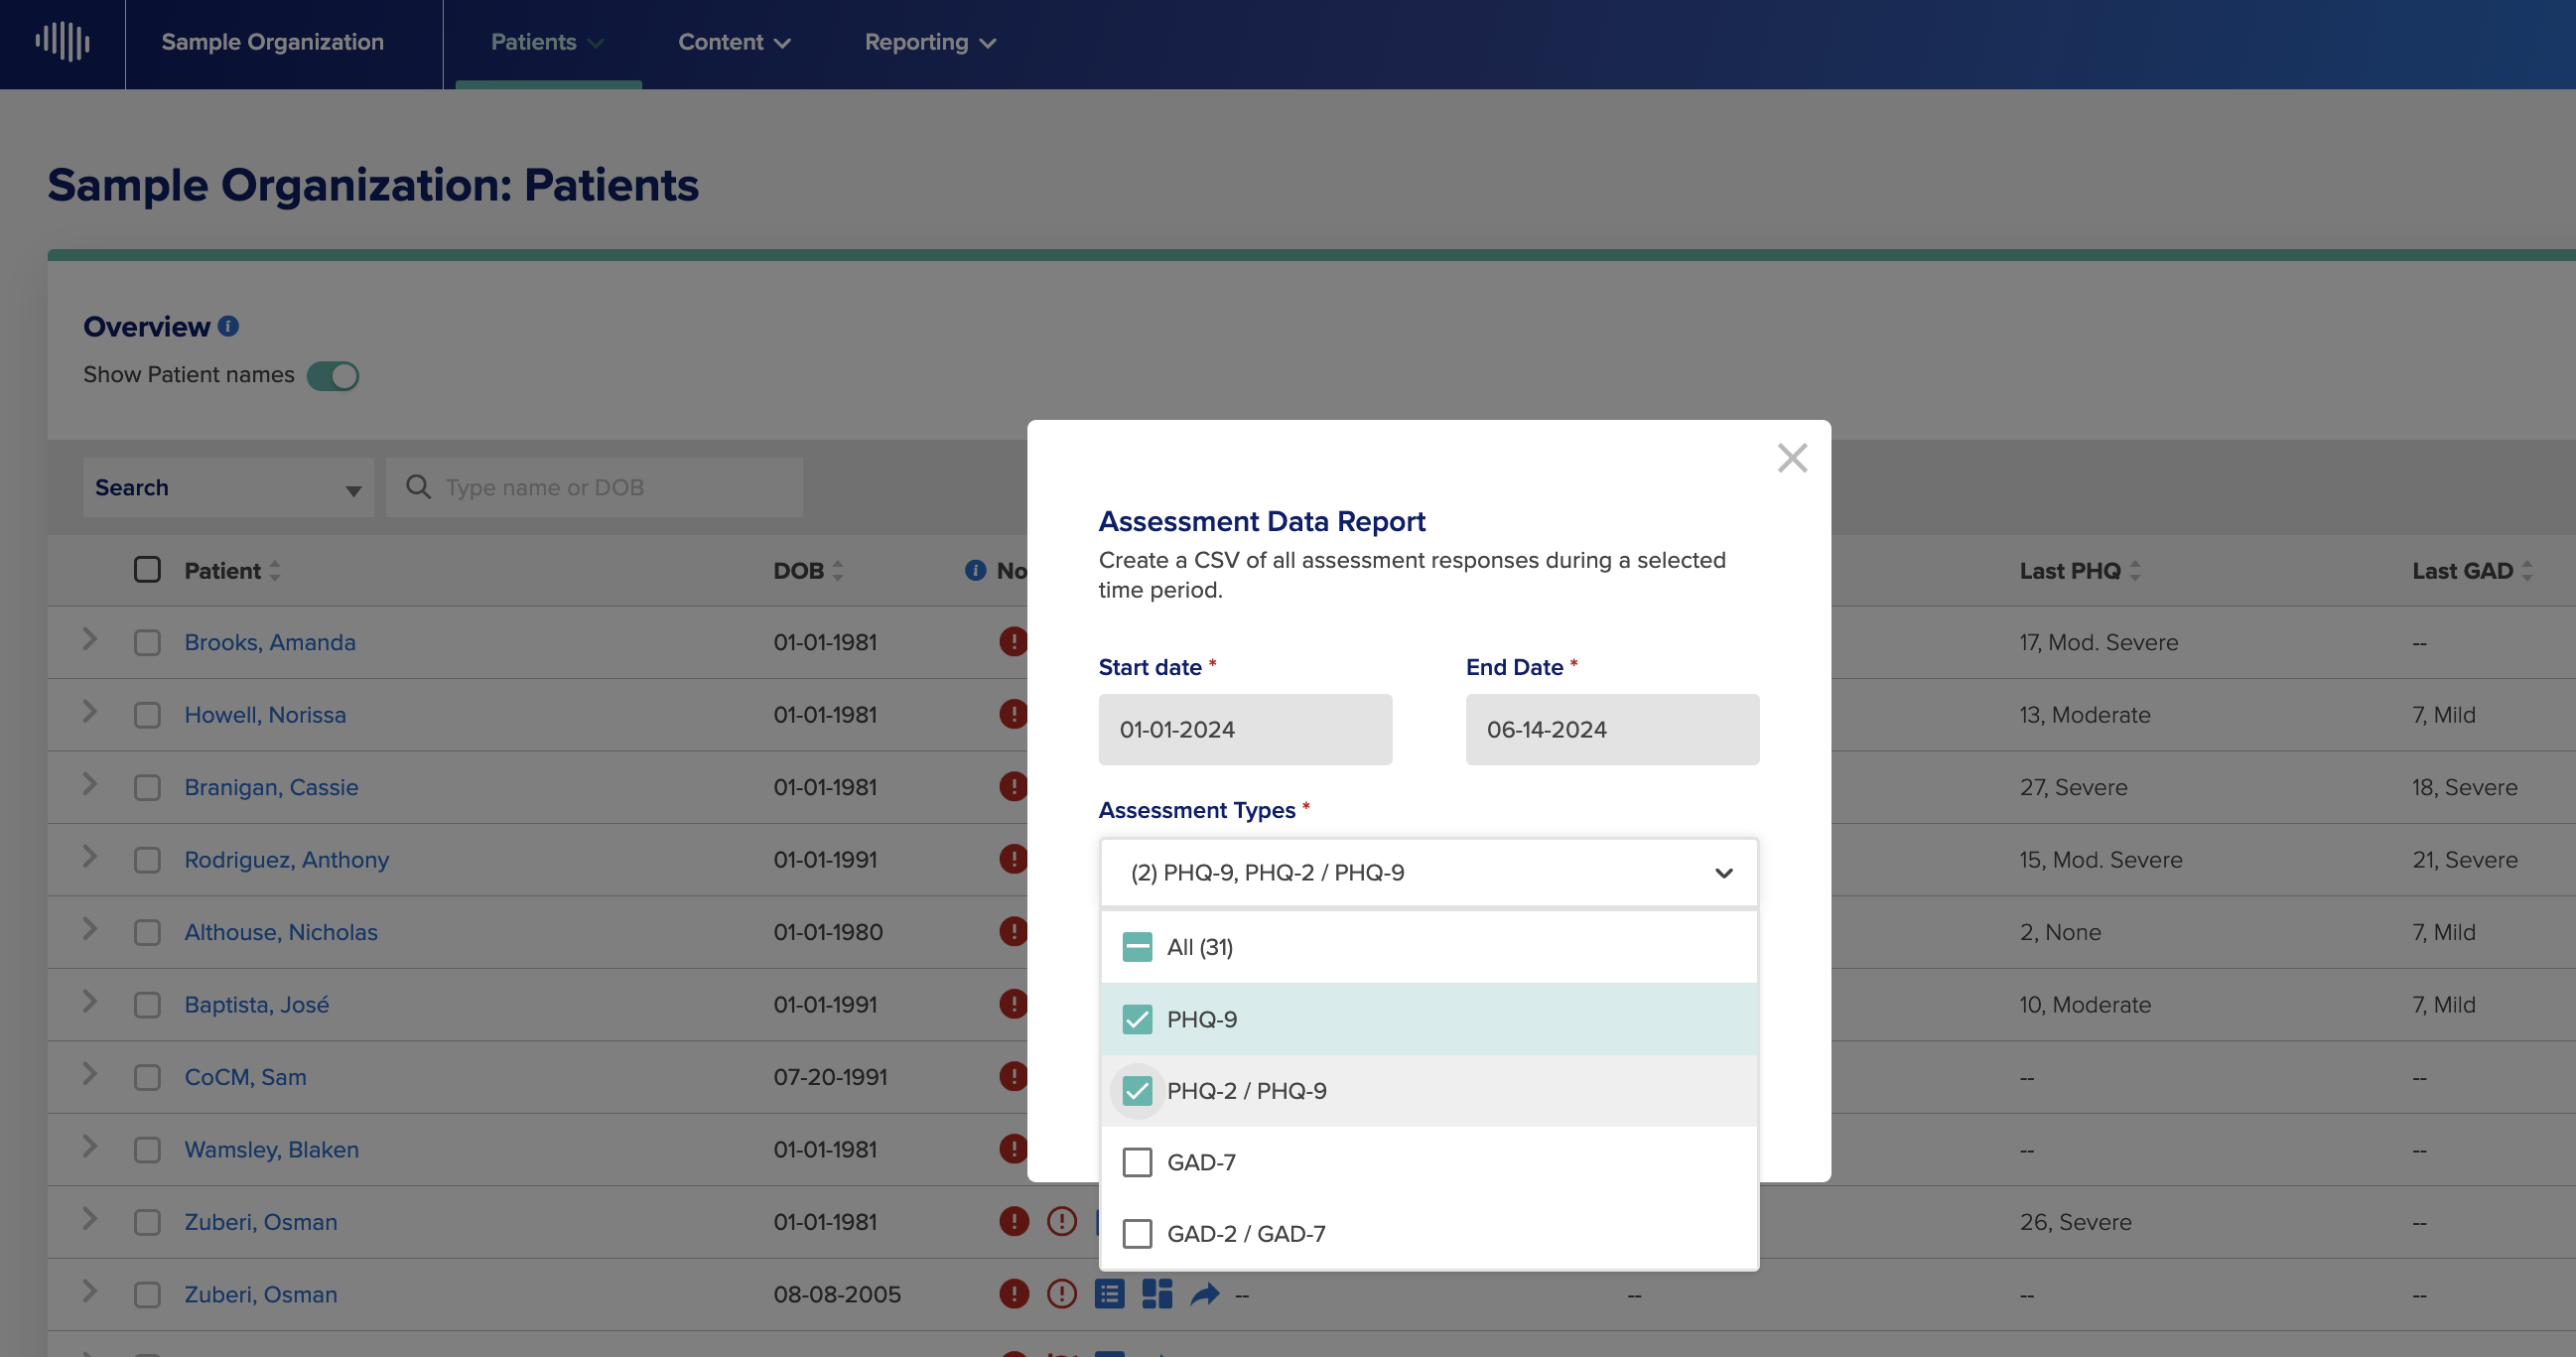
Task: Click Sample Organization in header
Action: (272, 42)
